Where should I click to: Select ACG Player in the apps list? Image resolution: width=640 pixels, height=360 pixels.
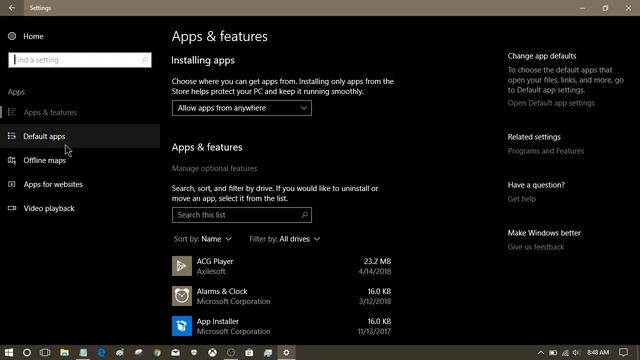coord(281,266)
